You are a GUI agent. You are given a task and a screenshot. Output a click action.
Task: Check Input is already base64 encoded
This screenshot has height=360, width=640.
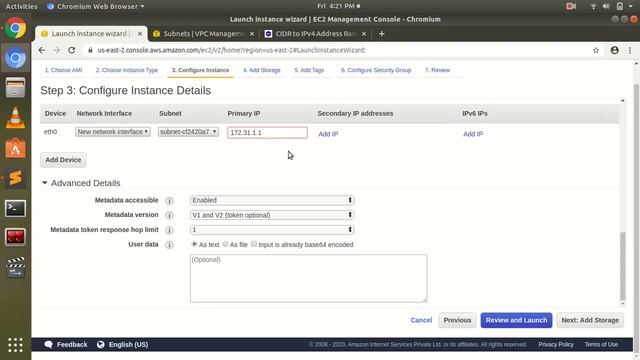click(254, 244)
